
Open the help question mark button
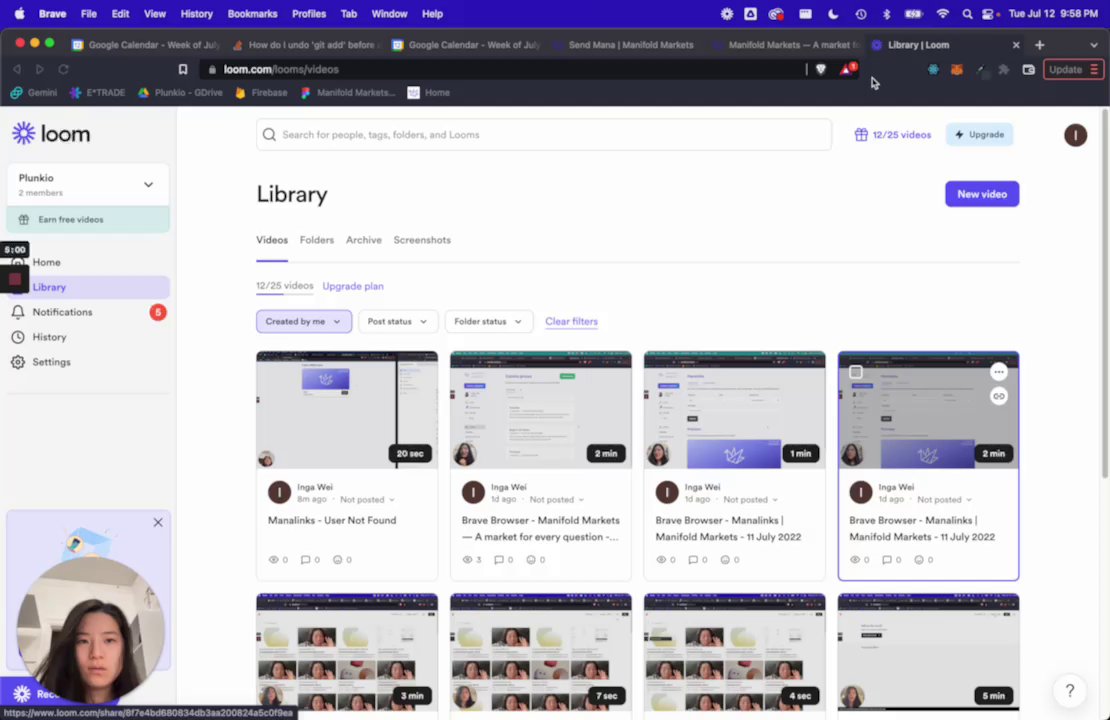1070,690
